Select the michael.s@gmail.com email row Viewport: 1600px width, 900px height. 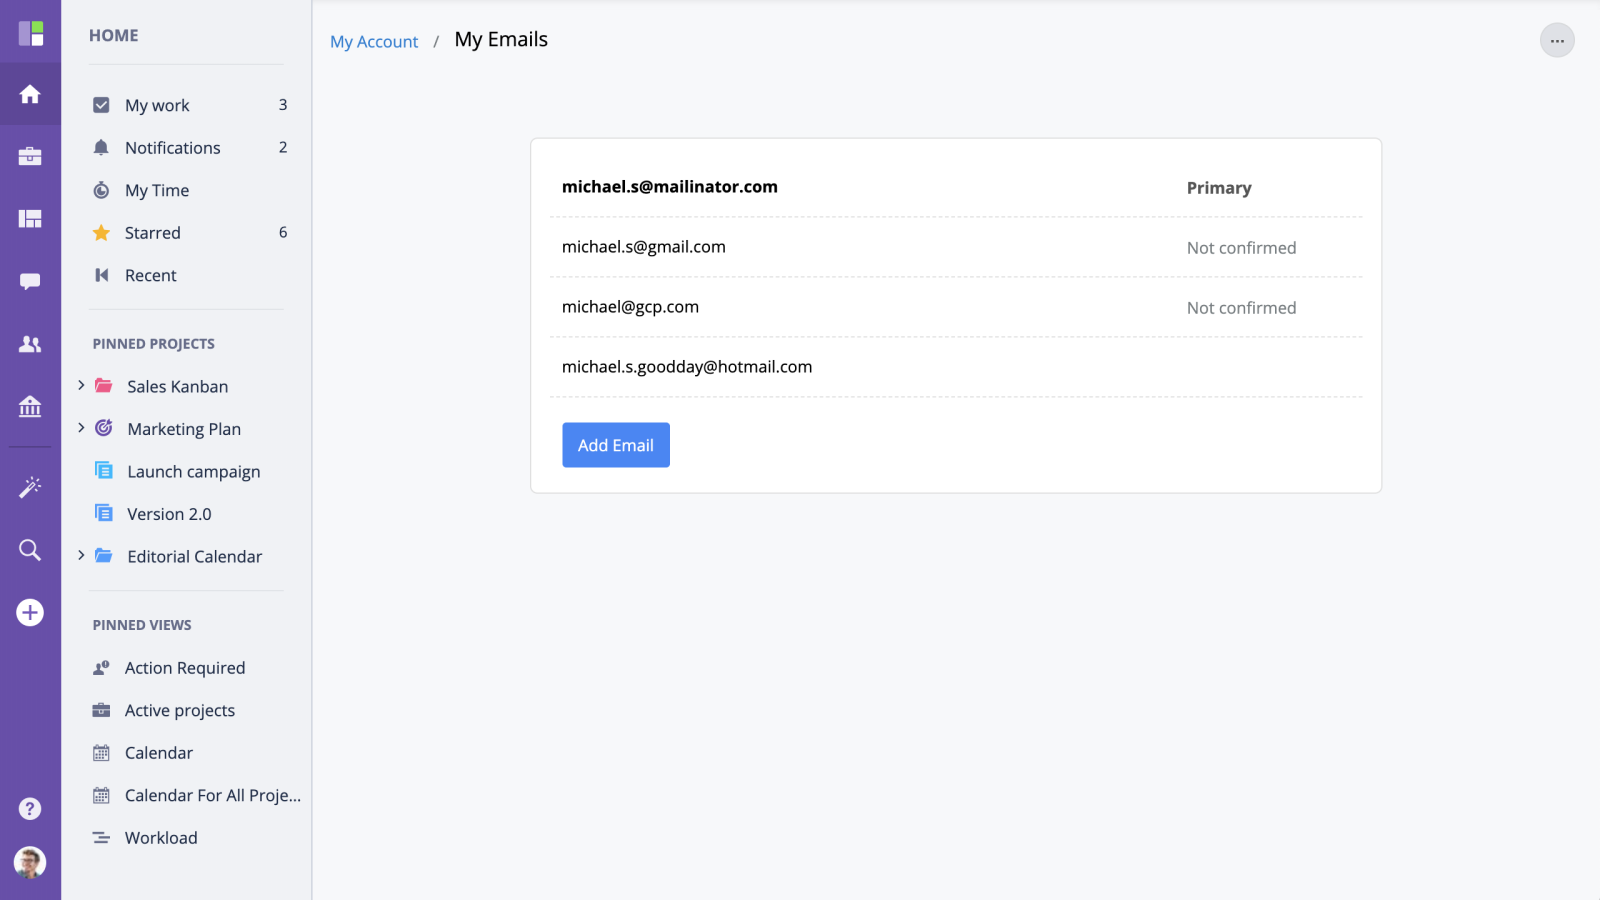tap(956, 247)
